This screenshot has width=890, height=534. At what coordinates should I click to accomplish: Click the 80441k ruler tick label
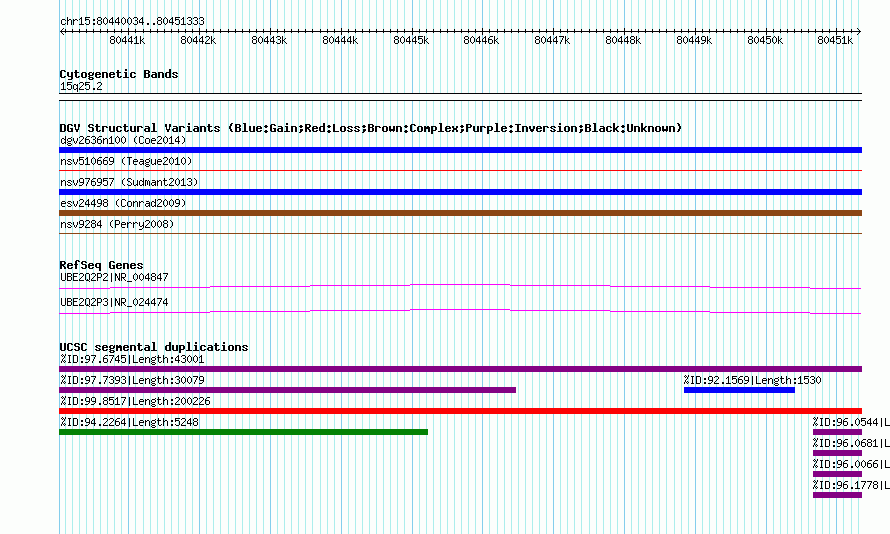(127, 40)
